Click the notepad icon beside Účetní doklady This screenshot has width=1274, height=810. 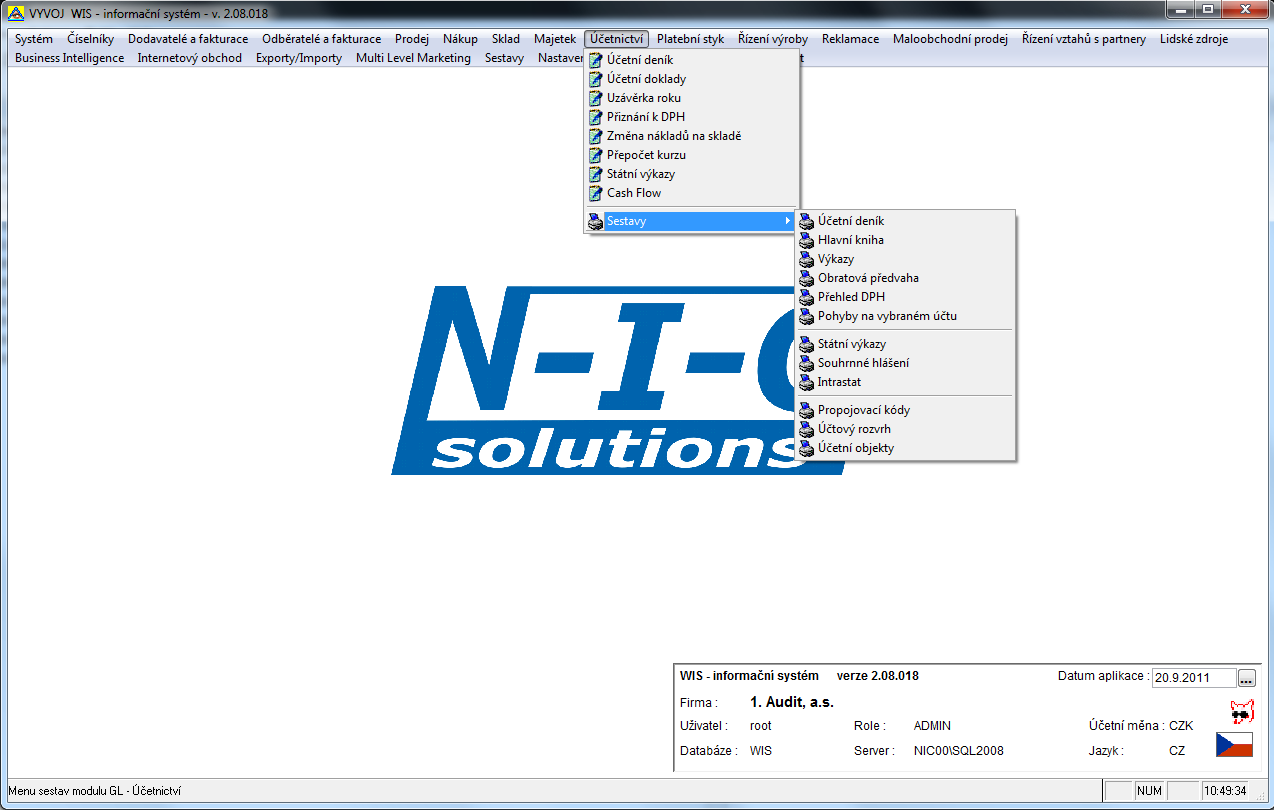[596, 79]
